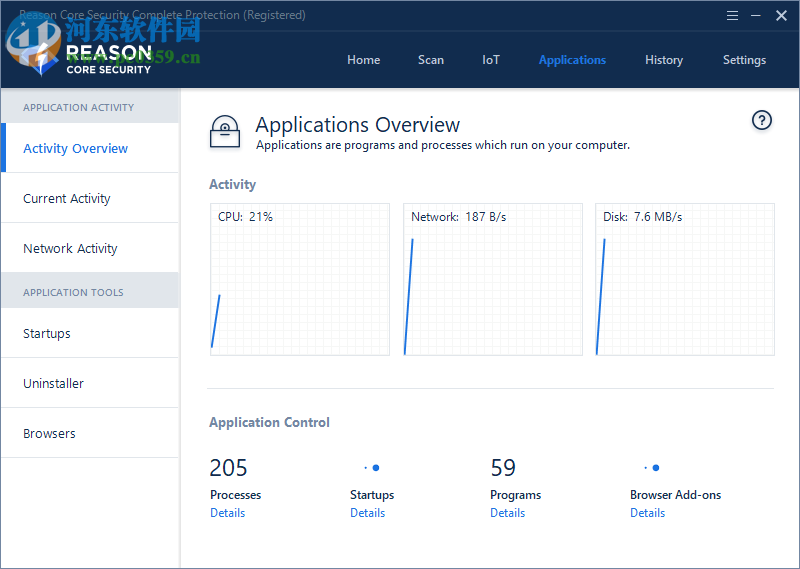Select the Applications tab
The height and width of the screenshot is (569, 800).
coord(572,60)
